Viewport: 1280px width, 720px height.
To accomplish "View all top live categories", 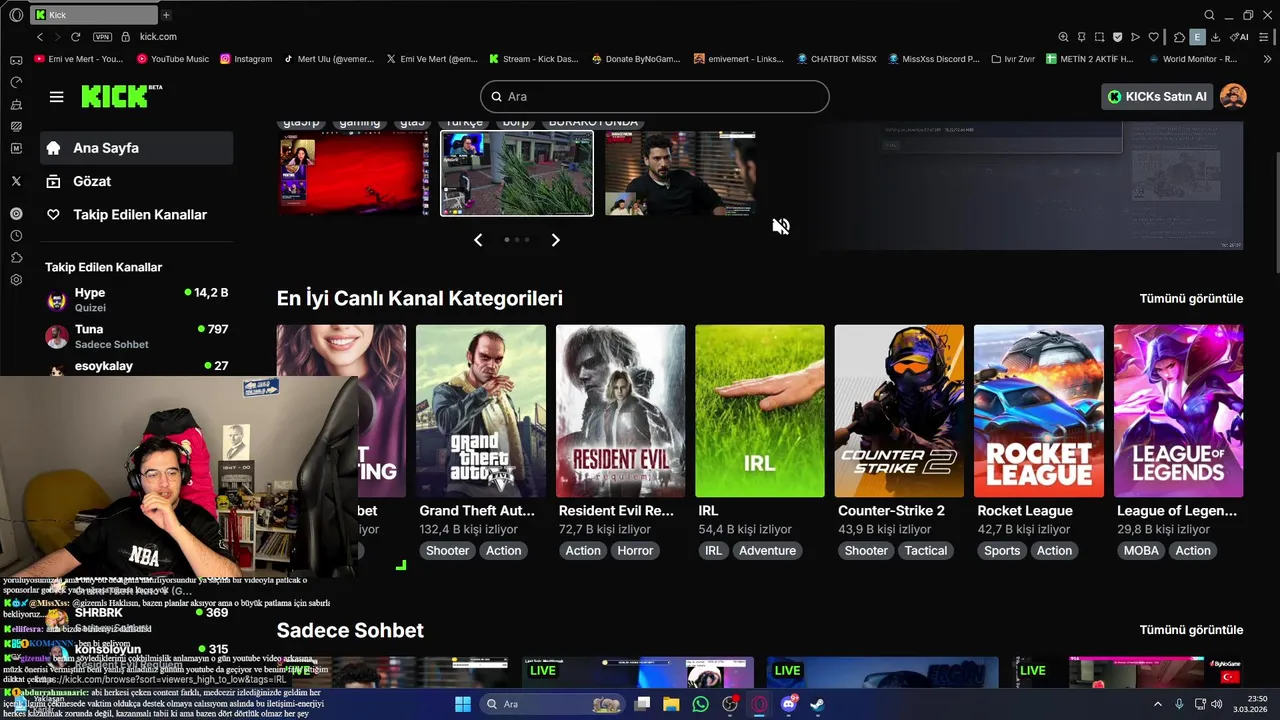I will coord(1191,298).
